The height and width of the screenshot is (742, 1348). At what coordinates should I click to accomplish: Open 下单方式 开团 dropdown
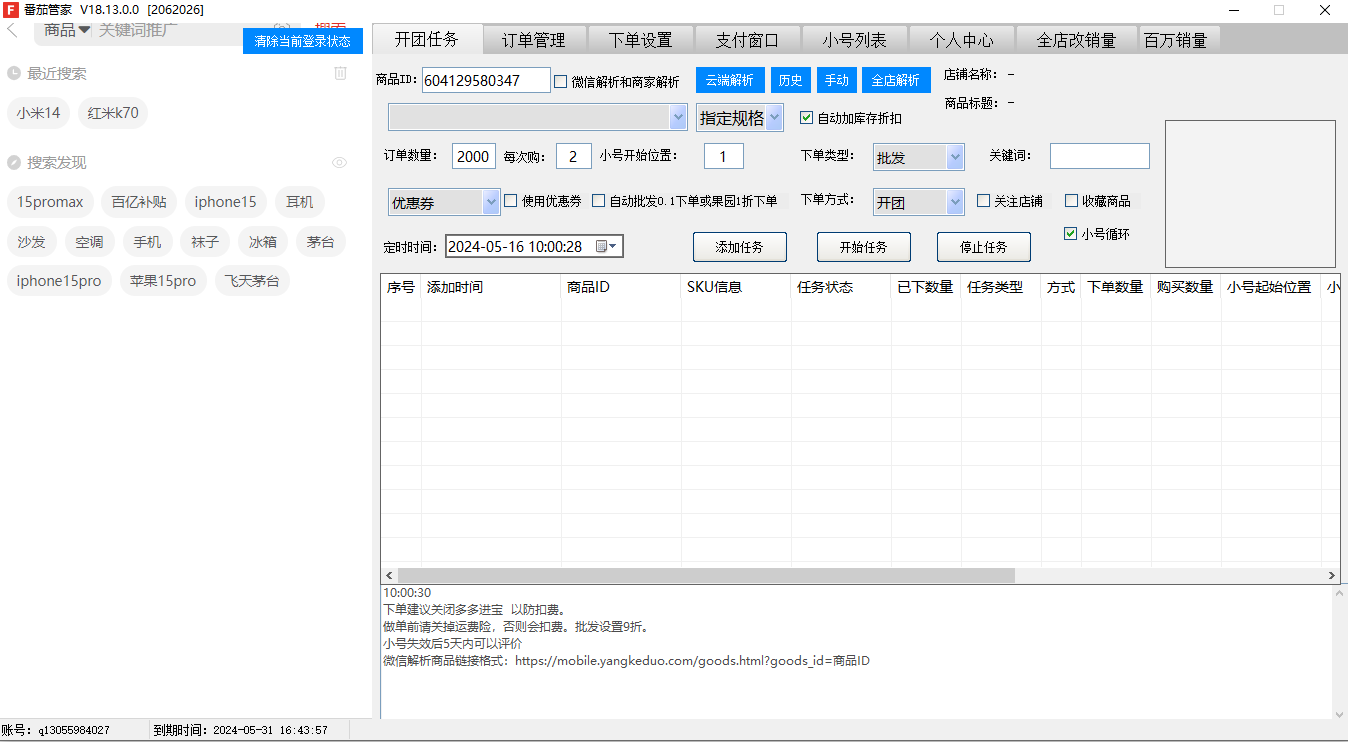918,202
